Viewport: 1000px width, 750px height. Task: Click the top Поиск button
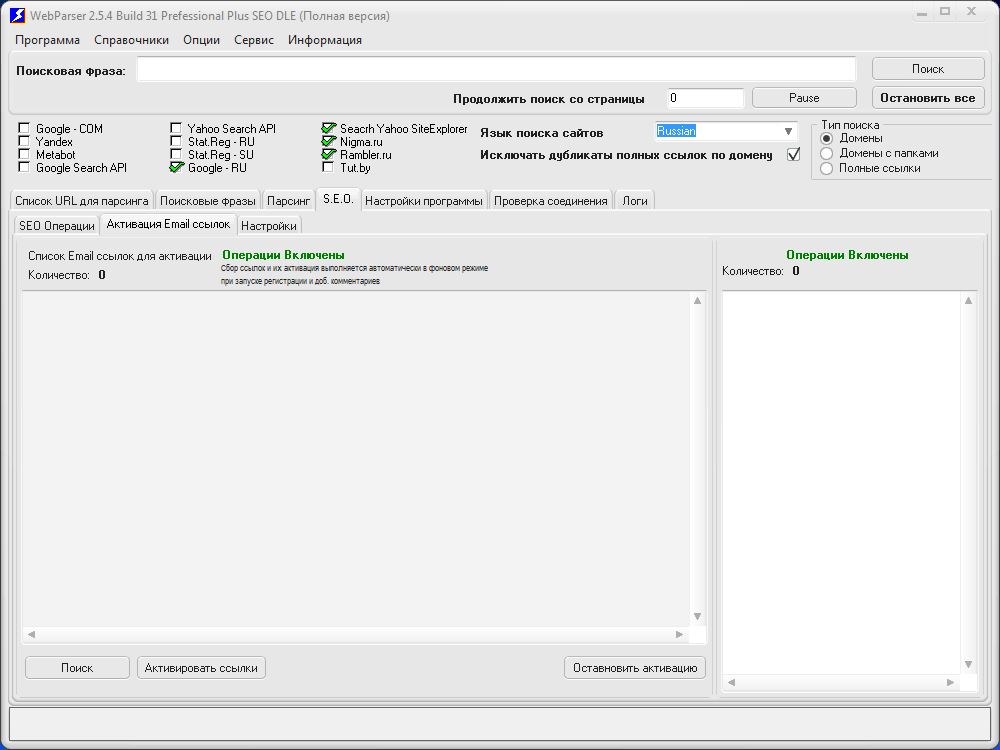pos(928,69)
